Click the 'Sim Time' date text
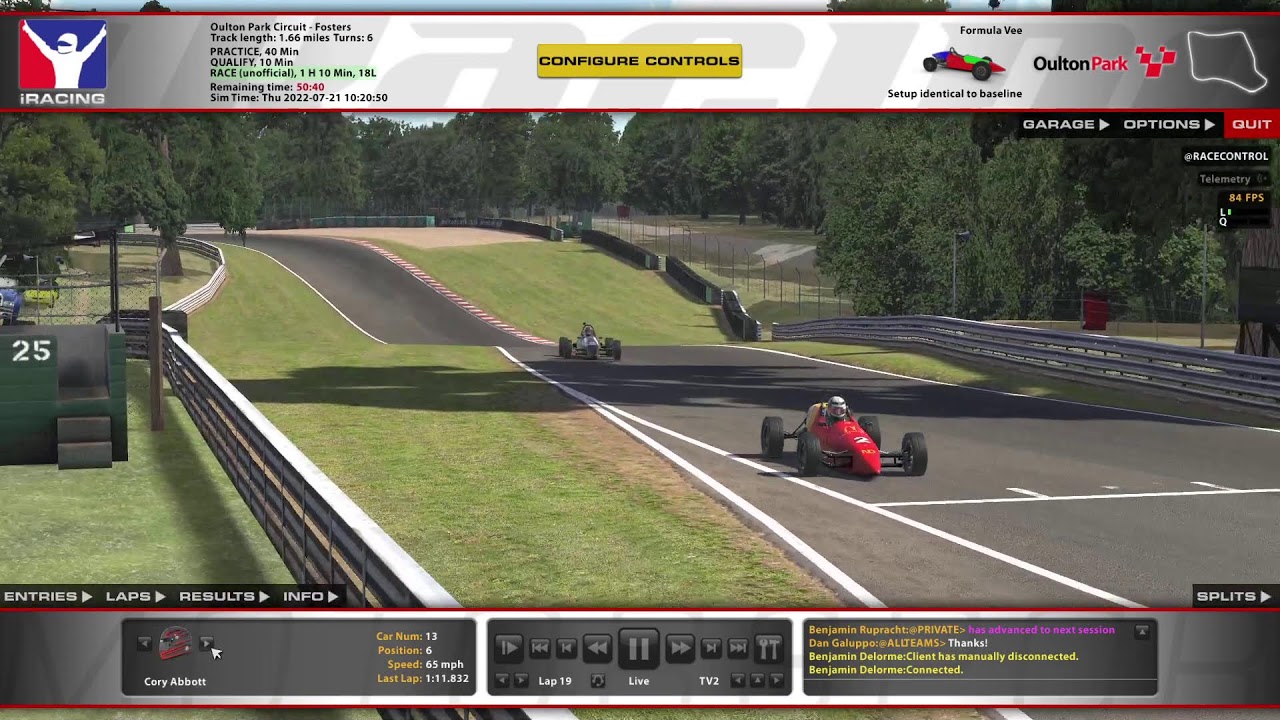 pos(299,98)
